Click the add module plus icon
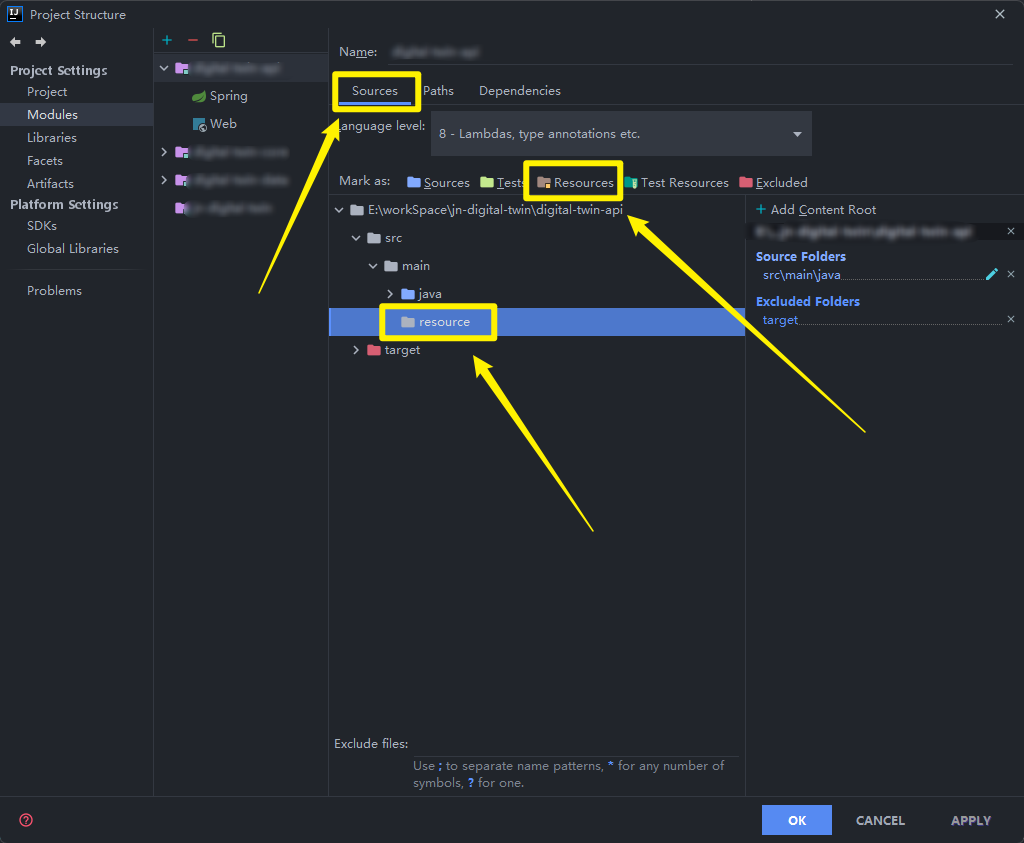Viewport: 1024px width, 843px height. click(x=167, y=41)
